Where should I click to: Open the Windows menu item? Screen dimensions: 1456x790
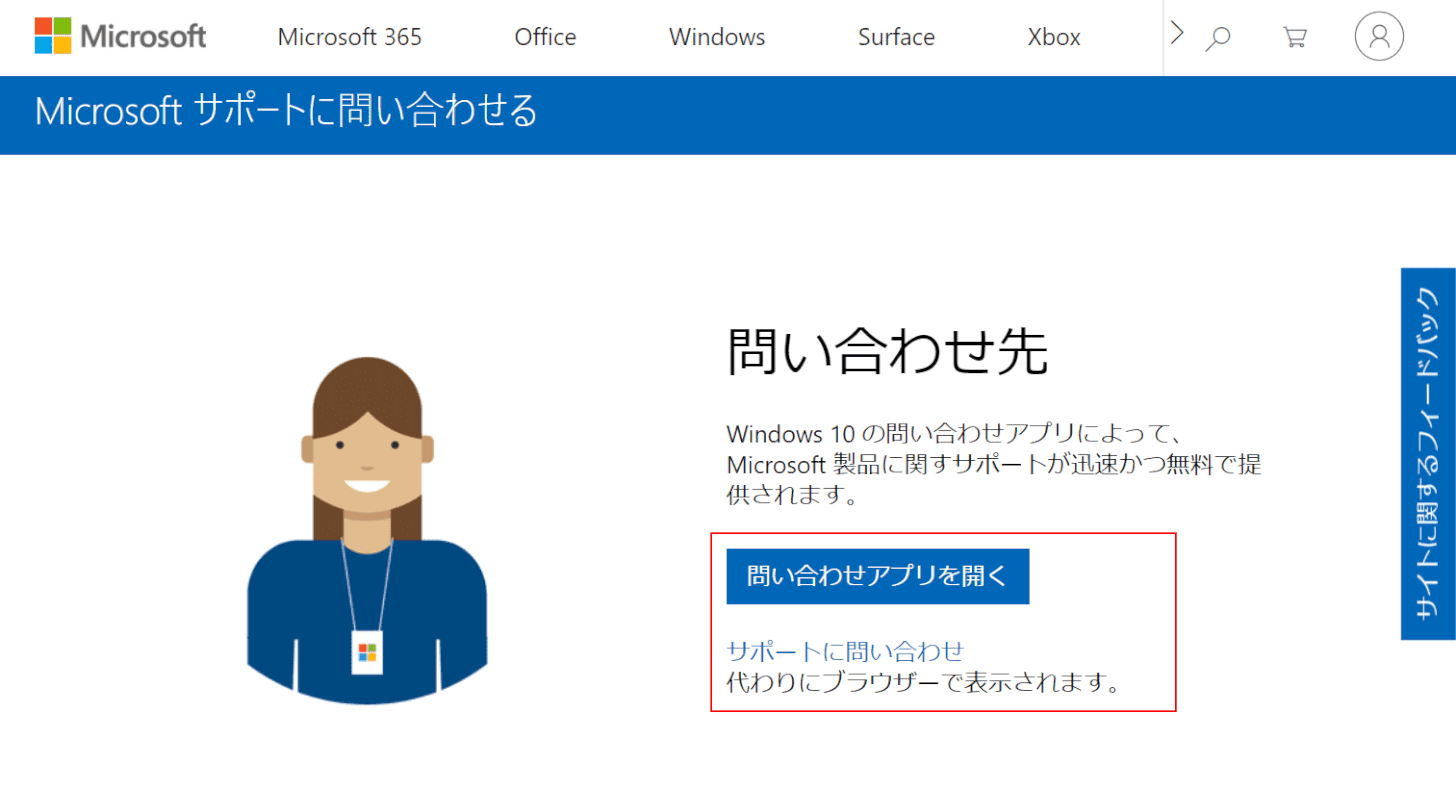[717, 38]
